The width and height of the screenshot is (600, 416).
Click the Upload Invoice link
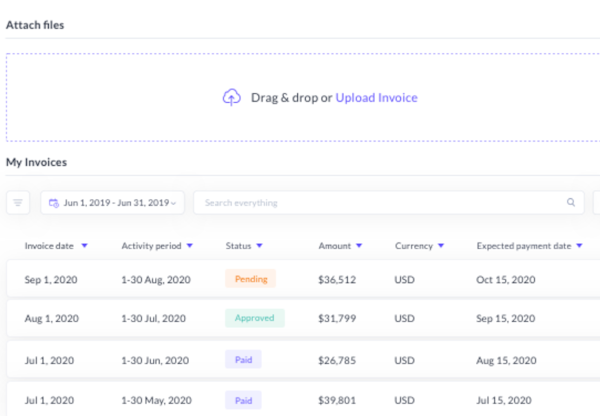376,97
